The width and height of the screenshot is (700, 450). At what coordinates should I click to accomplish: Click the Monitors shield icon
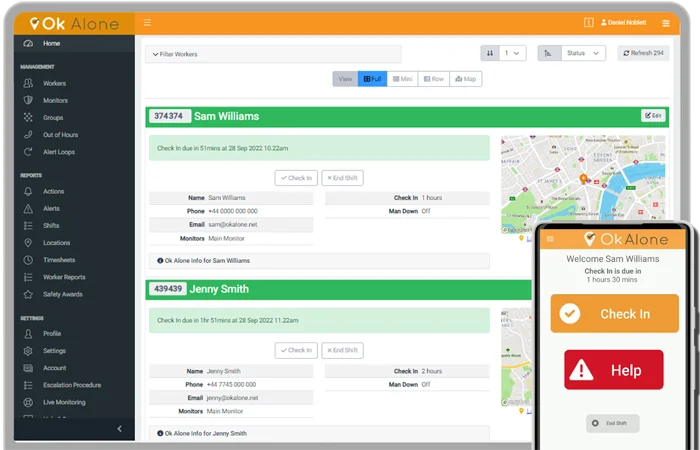28,100
